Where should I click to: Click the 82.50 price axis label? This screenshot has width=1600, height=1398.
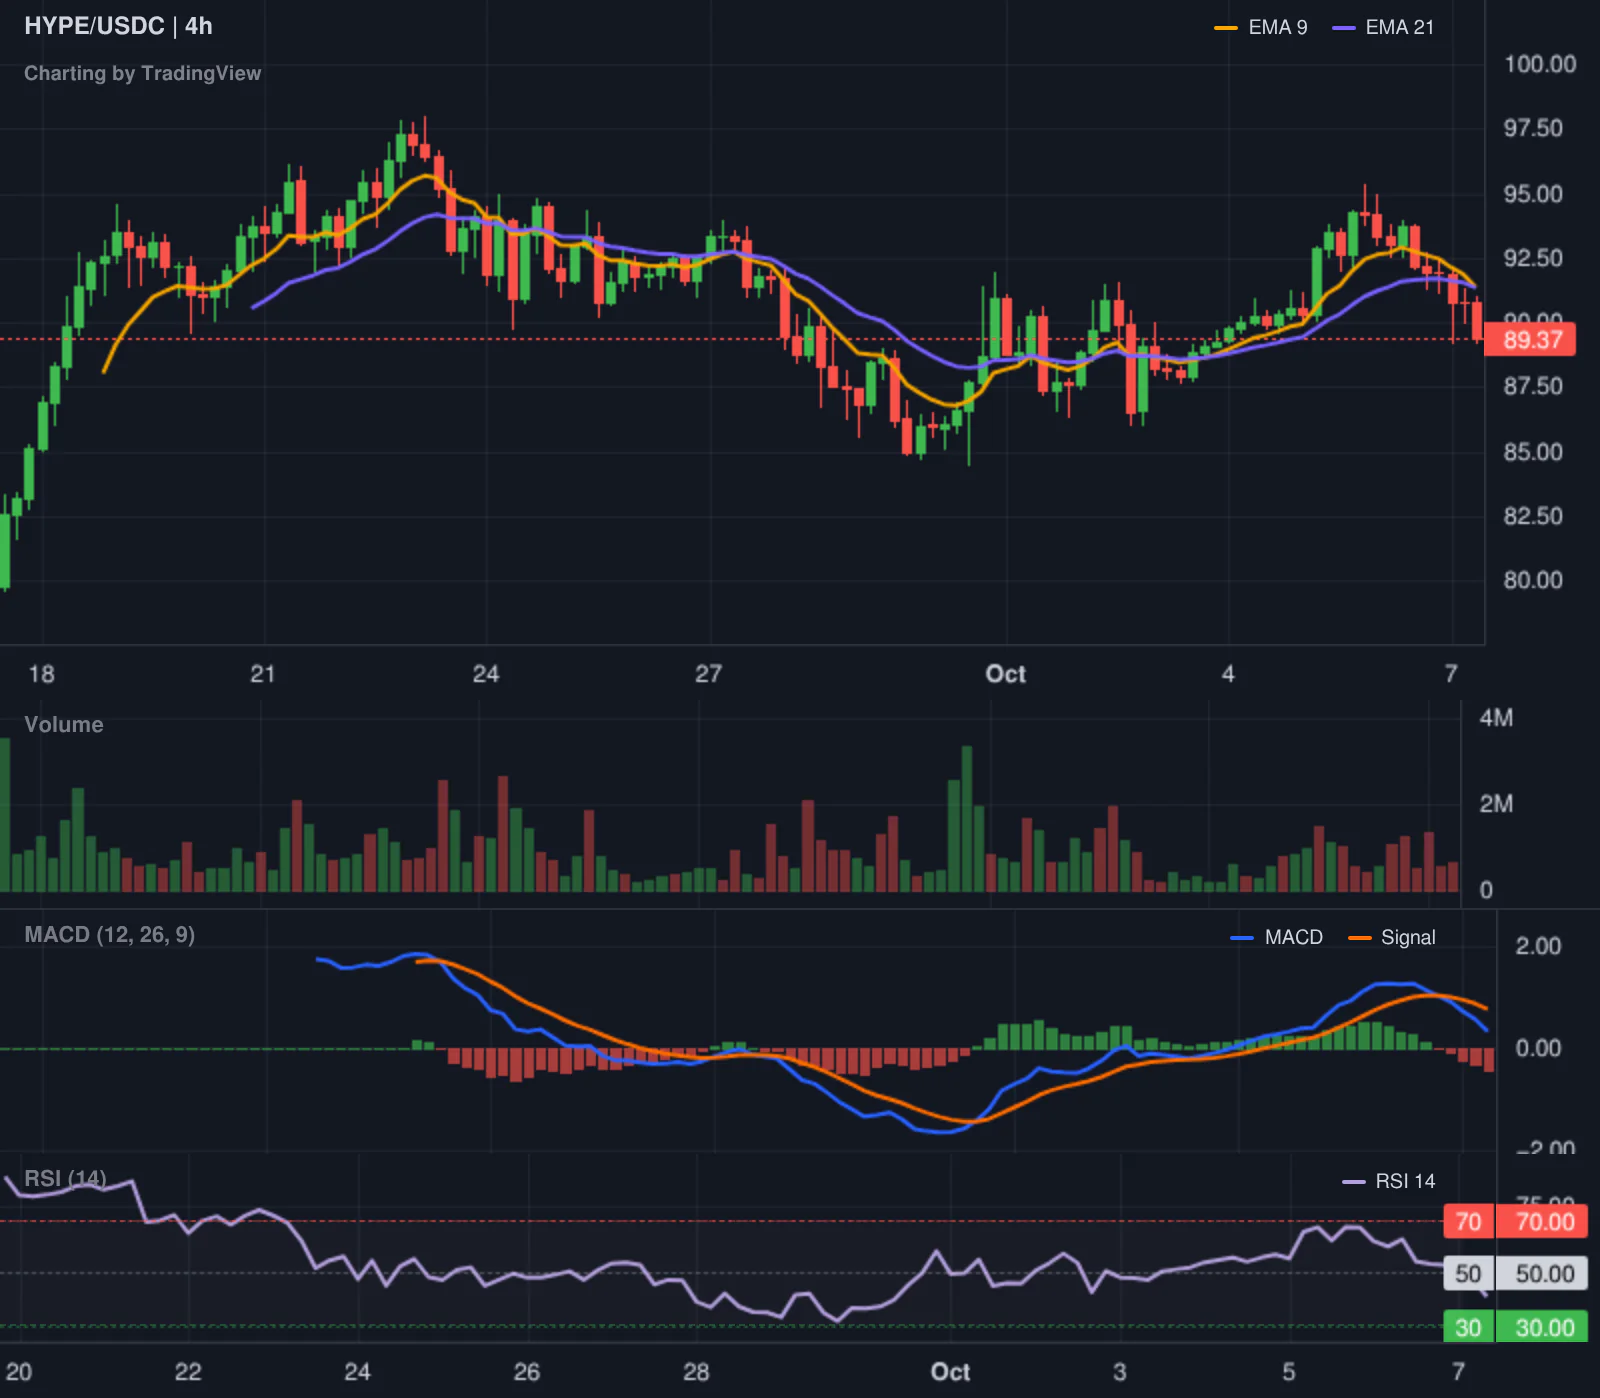(x=1533, y=516)
